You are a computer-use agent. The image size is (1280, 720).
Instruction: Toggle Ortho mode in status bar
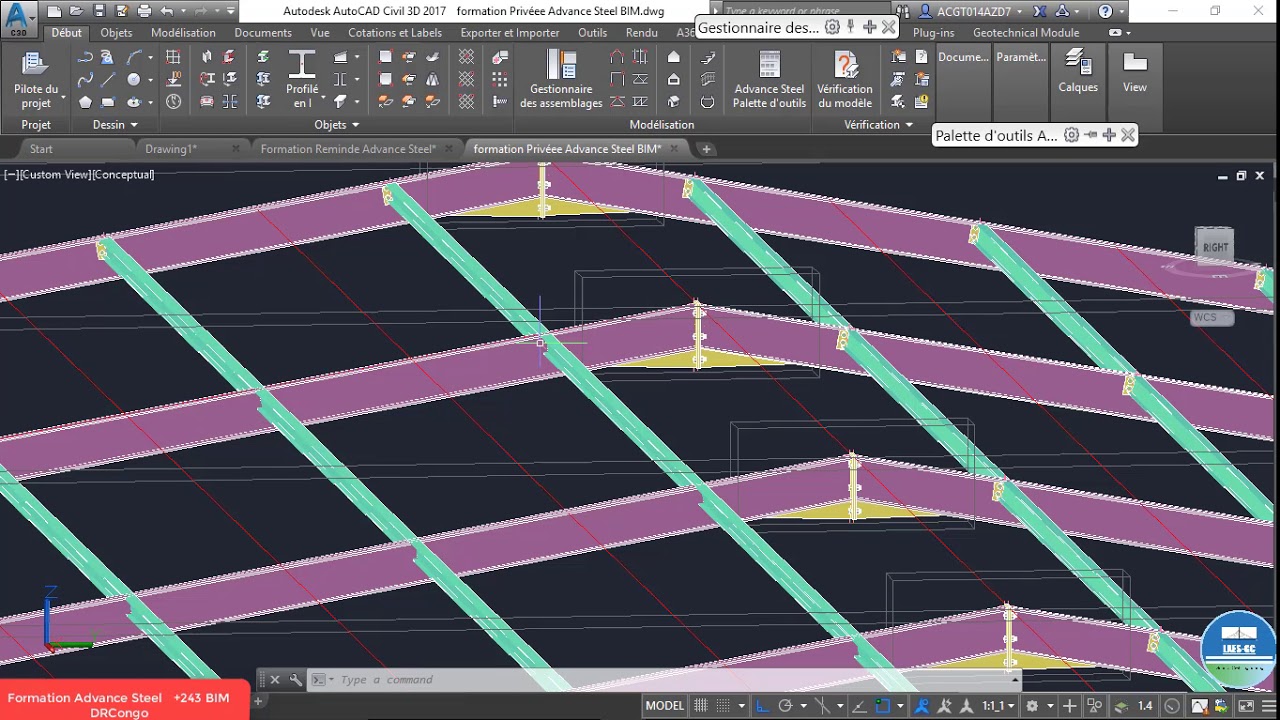762,705
